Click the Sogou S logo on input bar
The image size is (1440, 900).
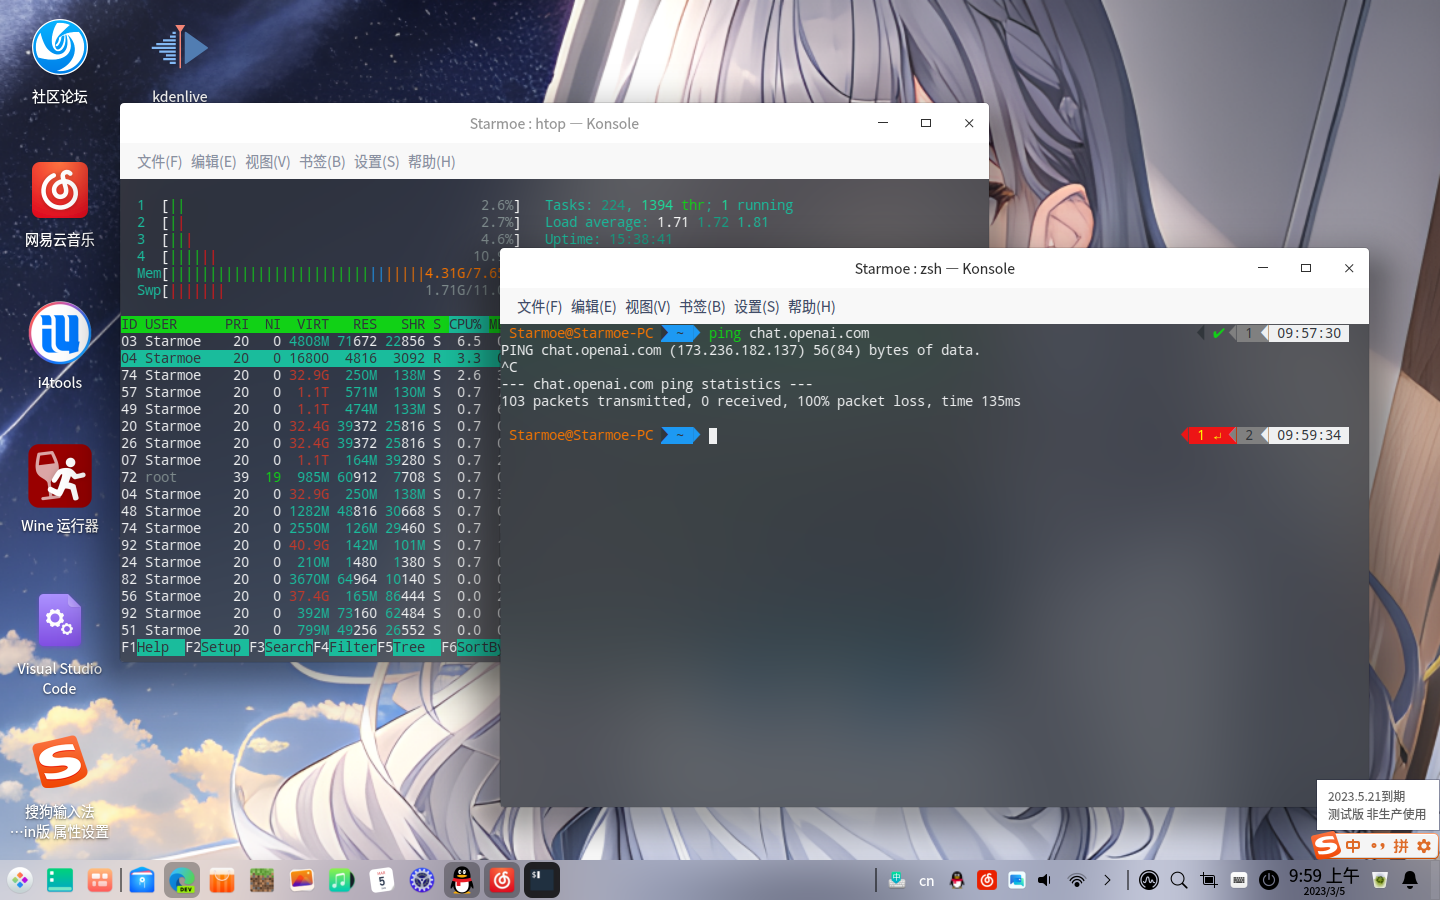[1327, 845]
